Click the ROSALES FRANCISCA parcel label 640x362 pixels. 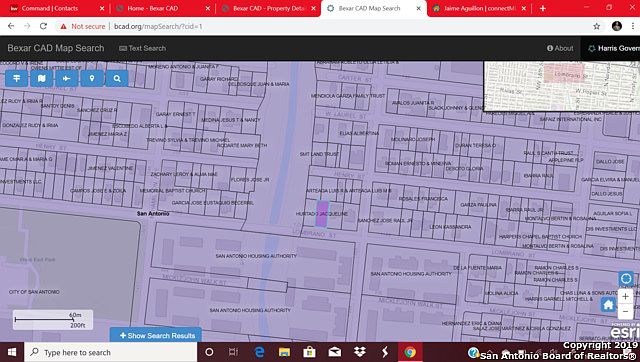tap(423, 199)
